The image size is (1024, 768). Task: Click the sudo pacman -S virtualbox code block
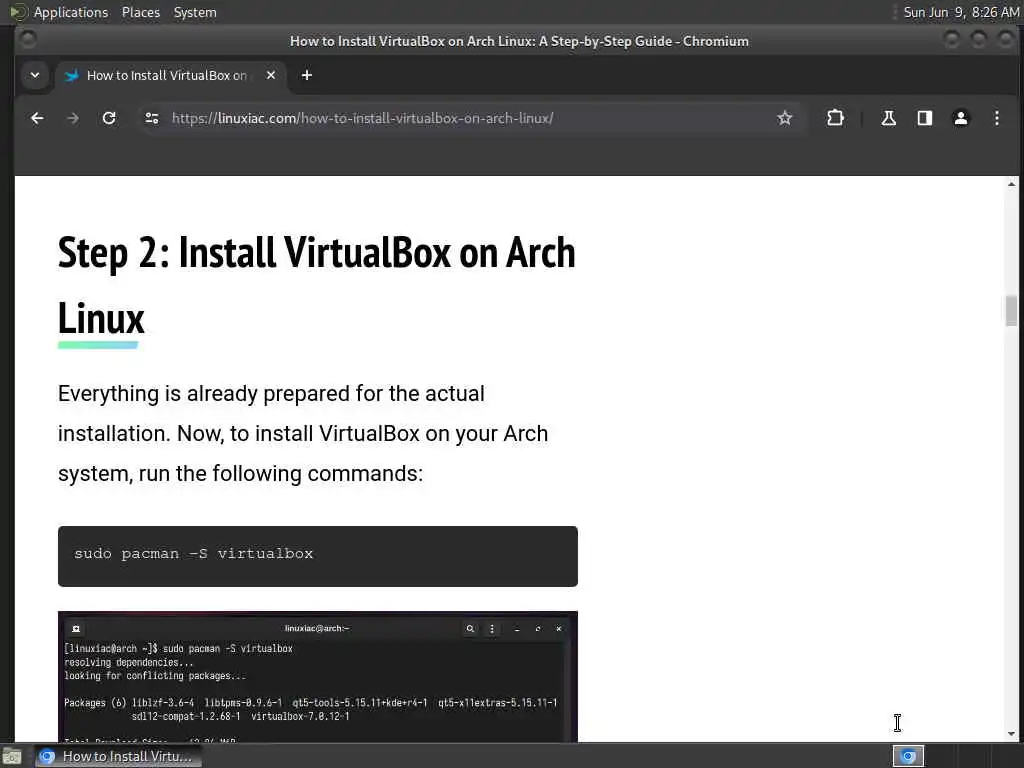tap(318, 556)
